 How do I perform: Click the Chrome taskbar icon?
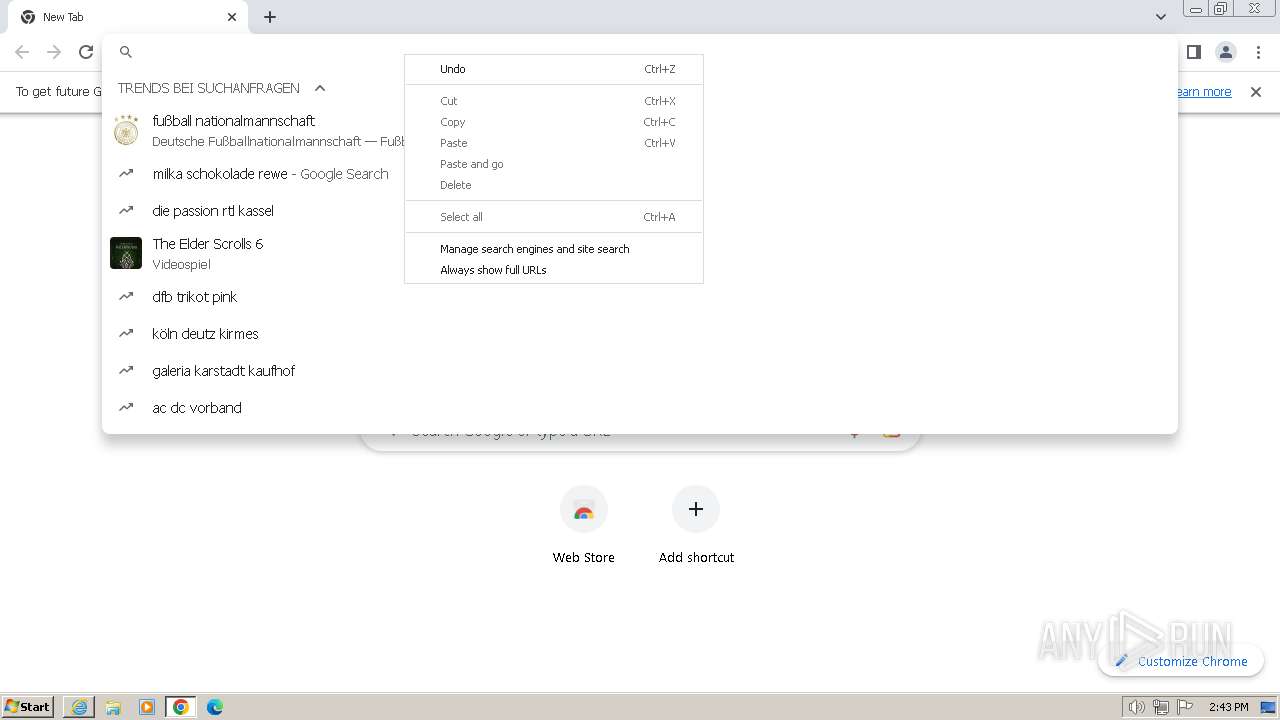click(181, 707)
